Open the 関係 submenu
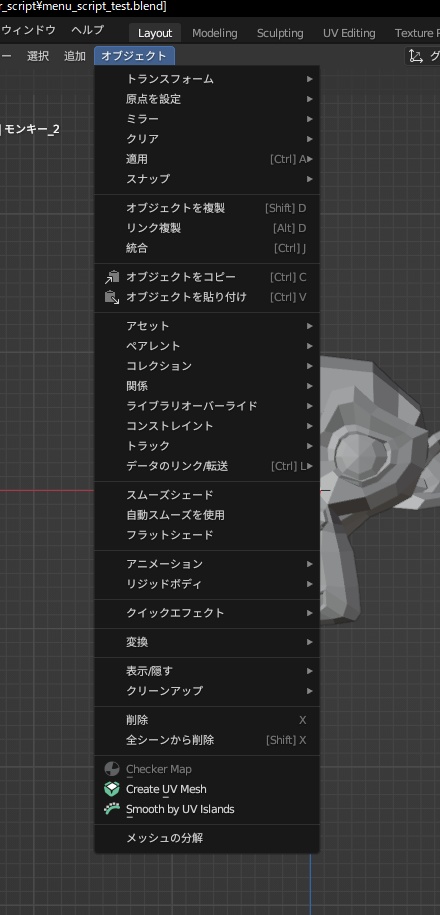The height and width of the screenshot is (915, 440). pyautogui.click(x=207, y=386)
